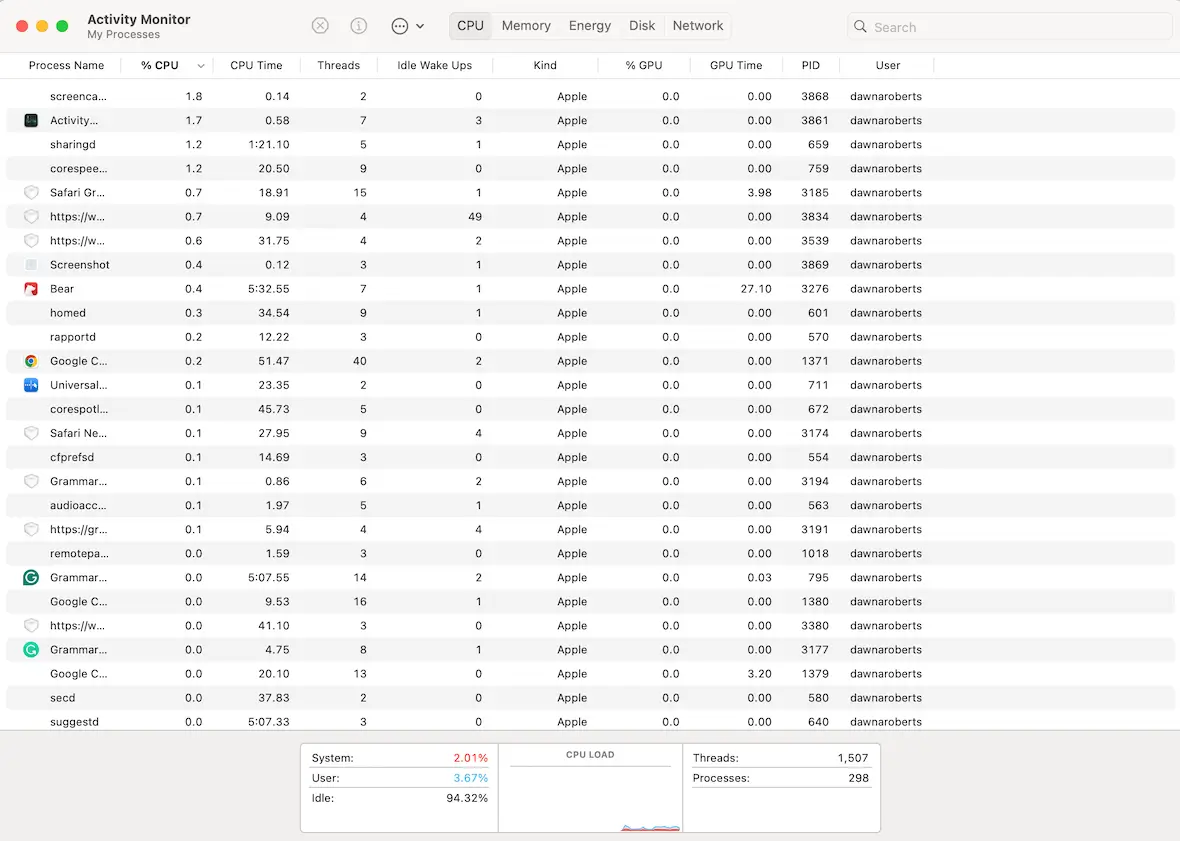
Task: Switch to the Memory tab
Action: tap(526, 26)
